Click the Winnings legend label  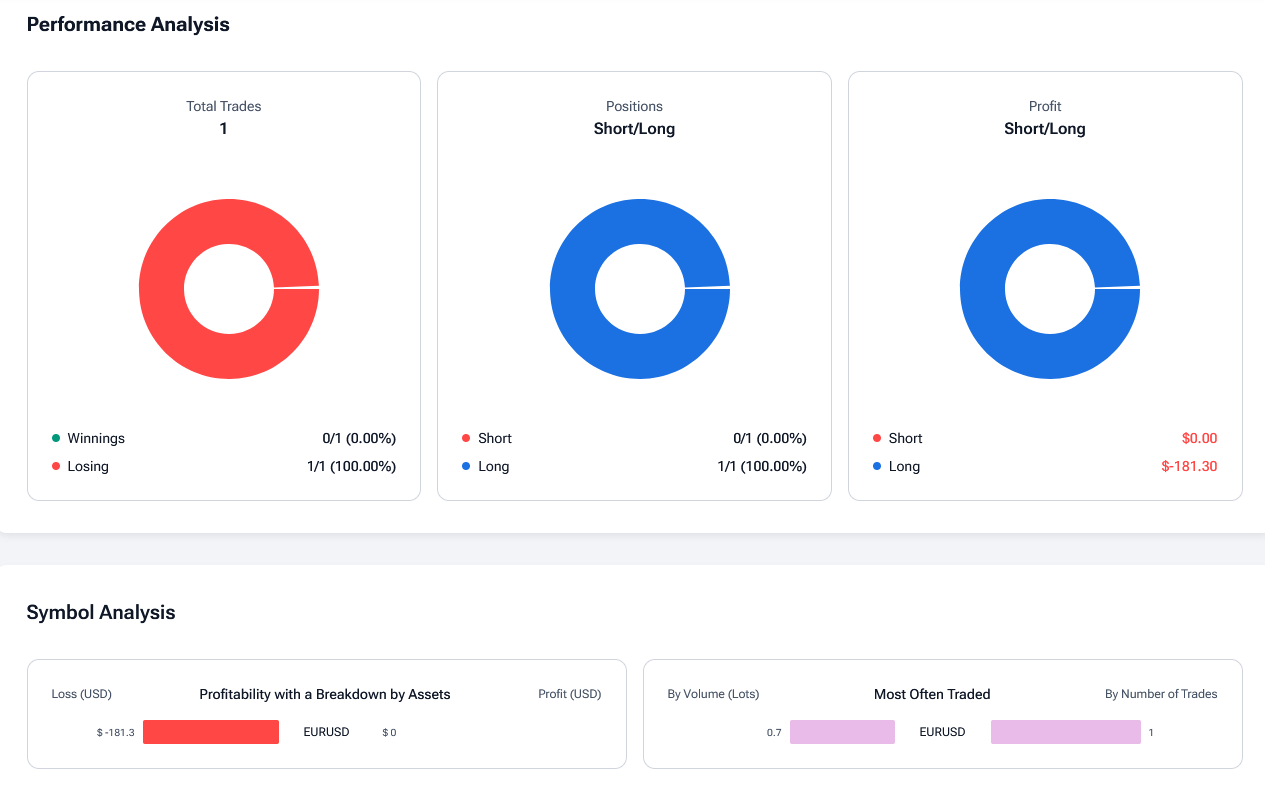[x=96, y=438]
